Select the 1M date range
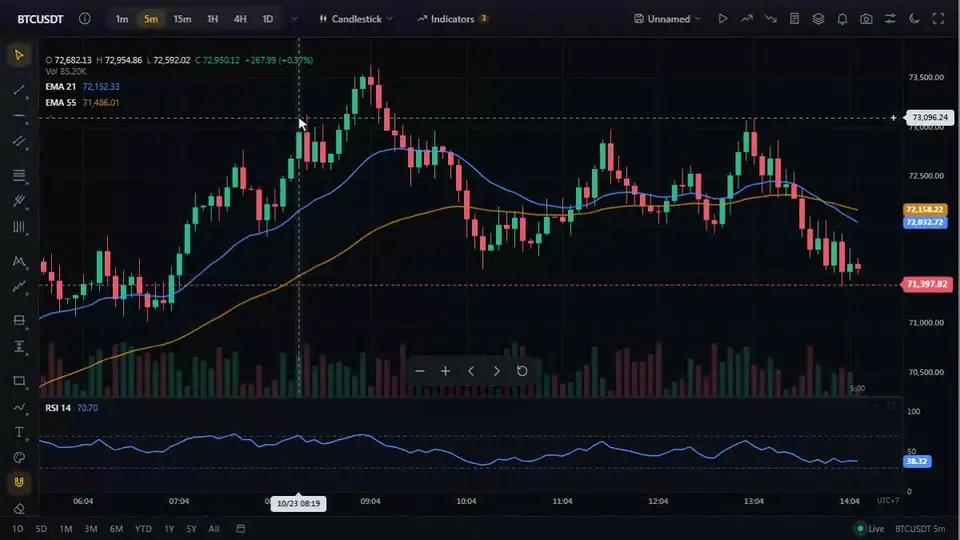 (66, 529)
